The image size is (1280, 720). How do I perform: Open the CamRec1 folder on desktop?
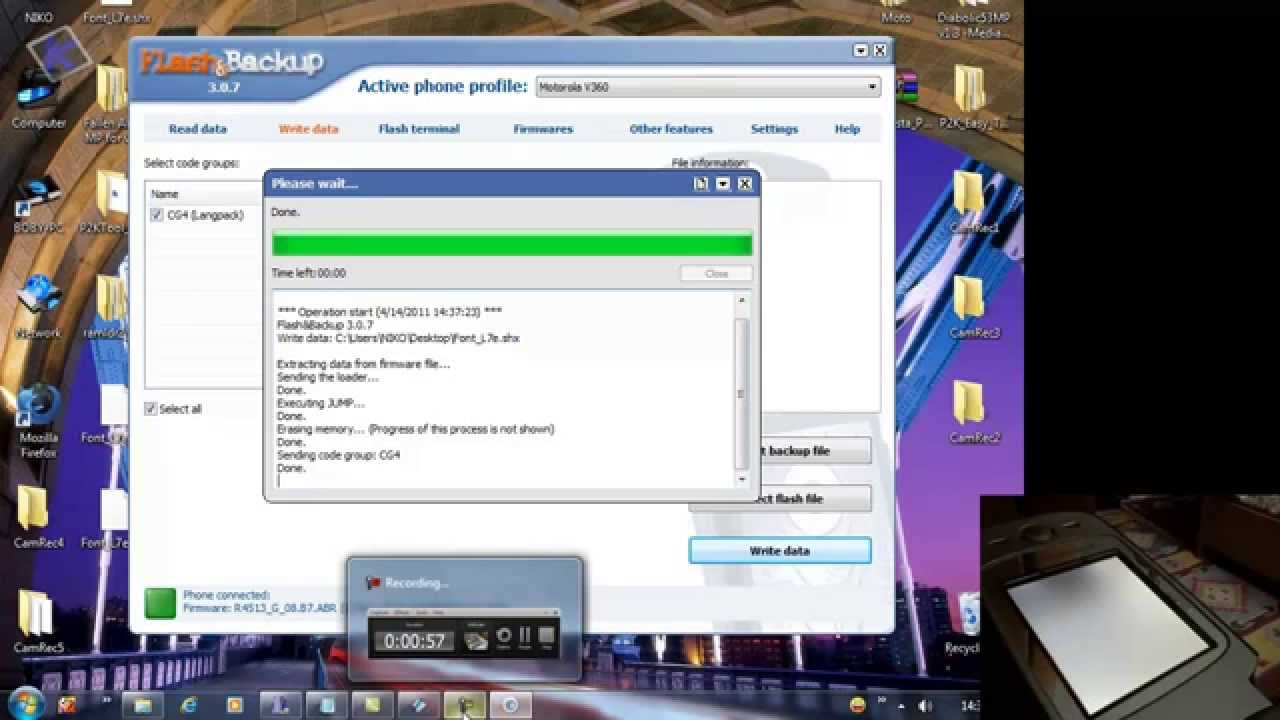[974, 203]
